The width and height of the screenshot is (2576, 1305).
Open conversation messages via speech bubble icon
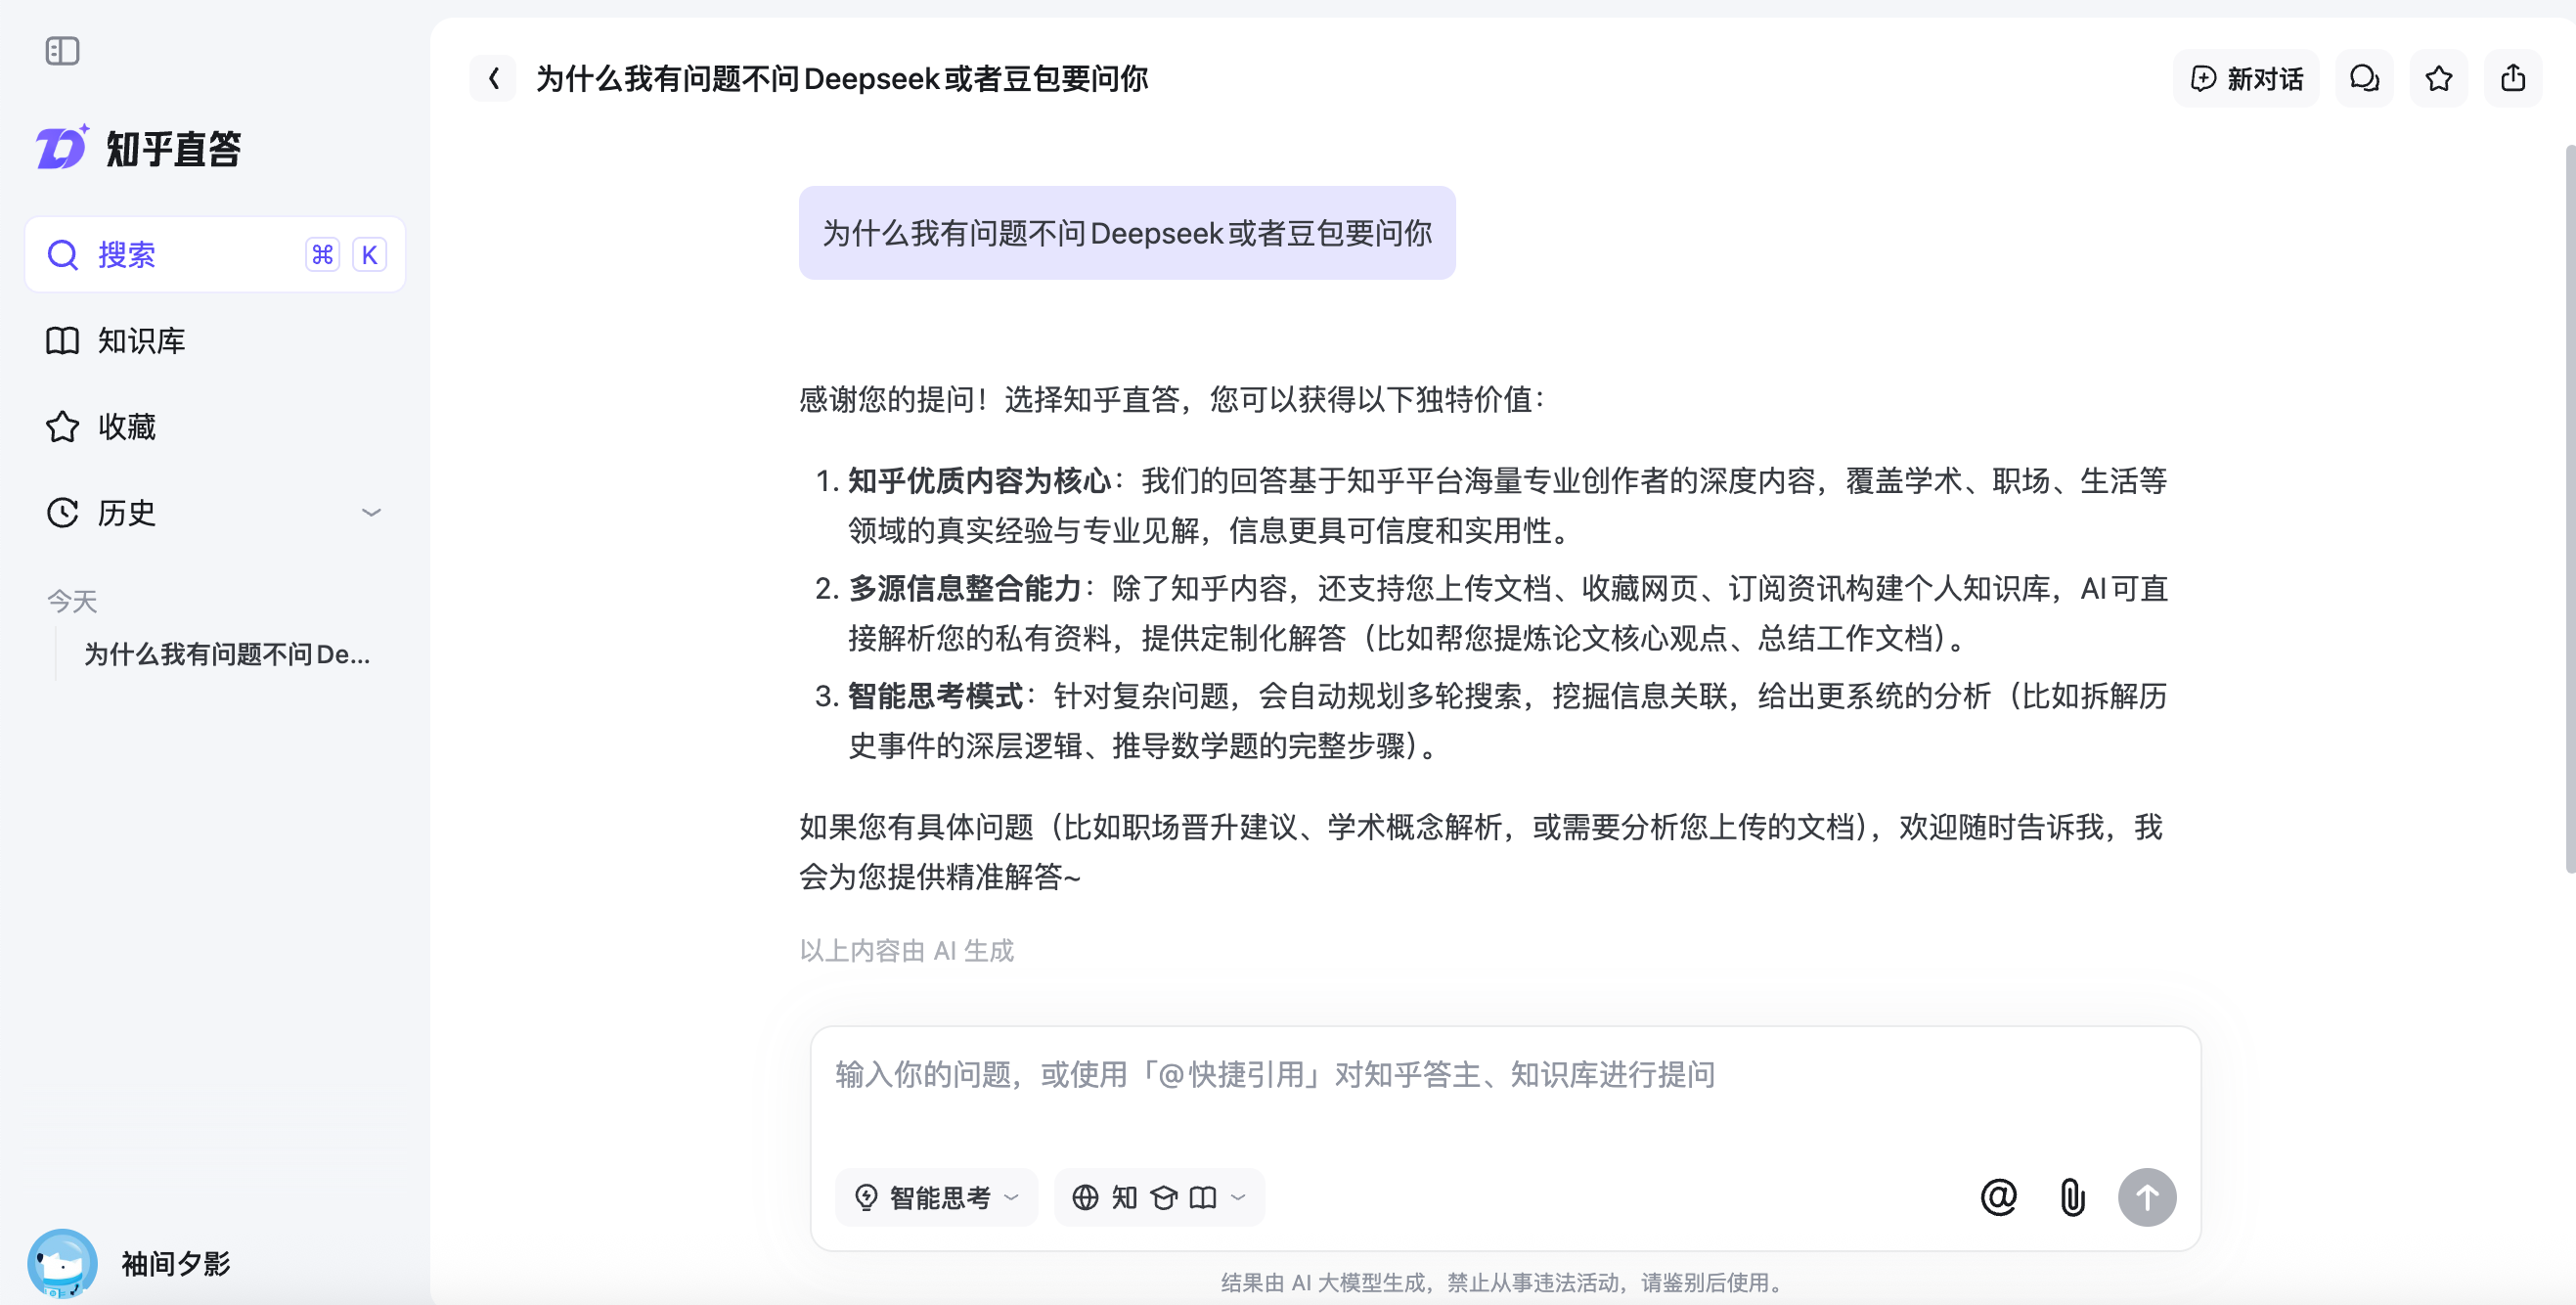pyautogui.click(x=2364, y=77)
